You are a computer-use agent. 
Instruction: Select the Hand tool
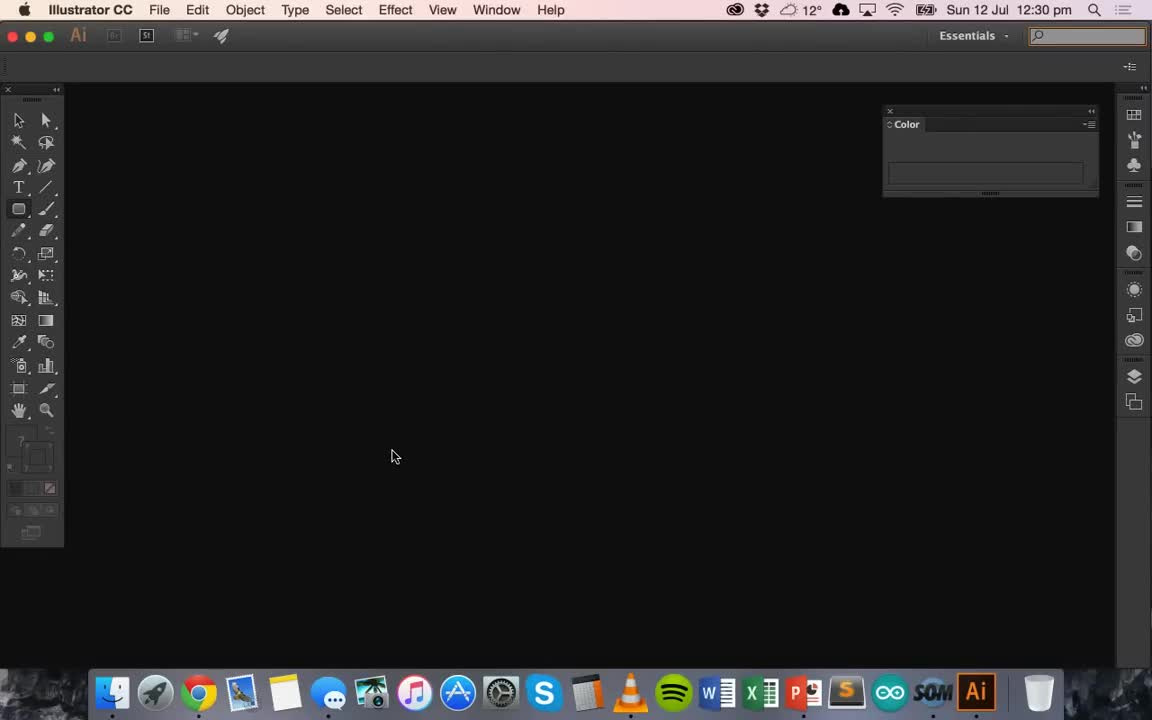point(18,411)
